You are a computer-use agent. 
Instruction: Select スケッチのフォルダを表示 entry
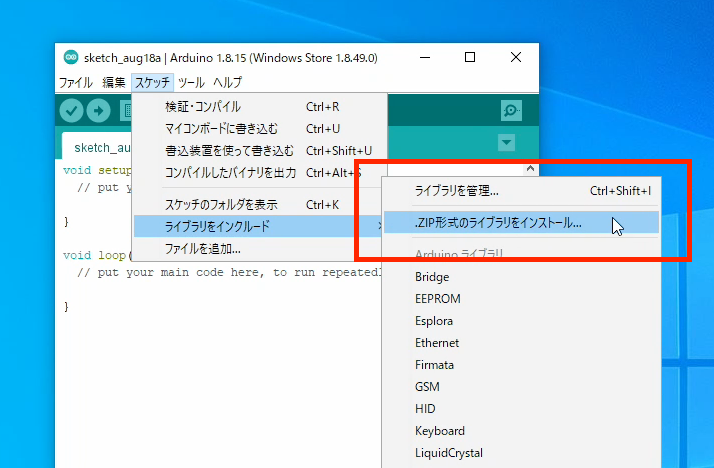(x=260, y=205)
